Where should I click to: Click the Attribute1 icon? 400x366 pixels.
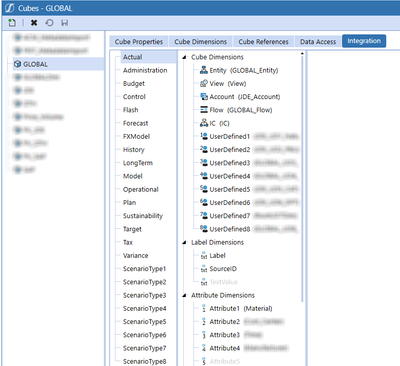(204, 308)
